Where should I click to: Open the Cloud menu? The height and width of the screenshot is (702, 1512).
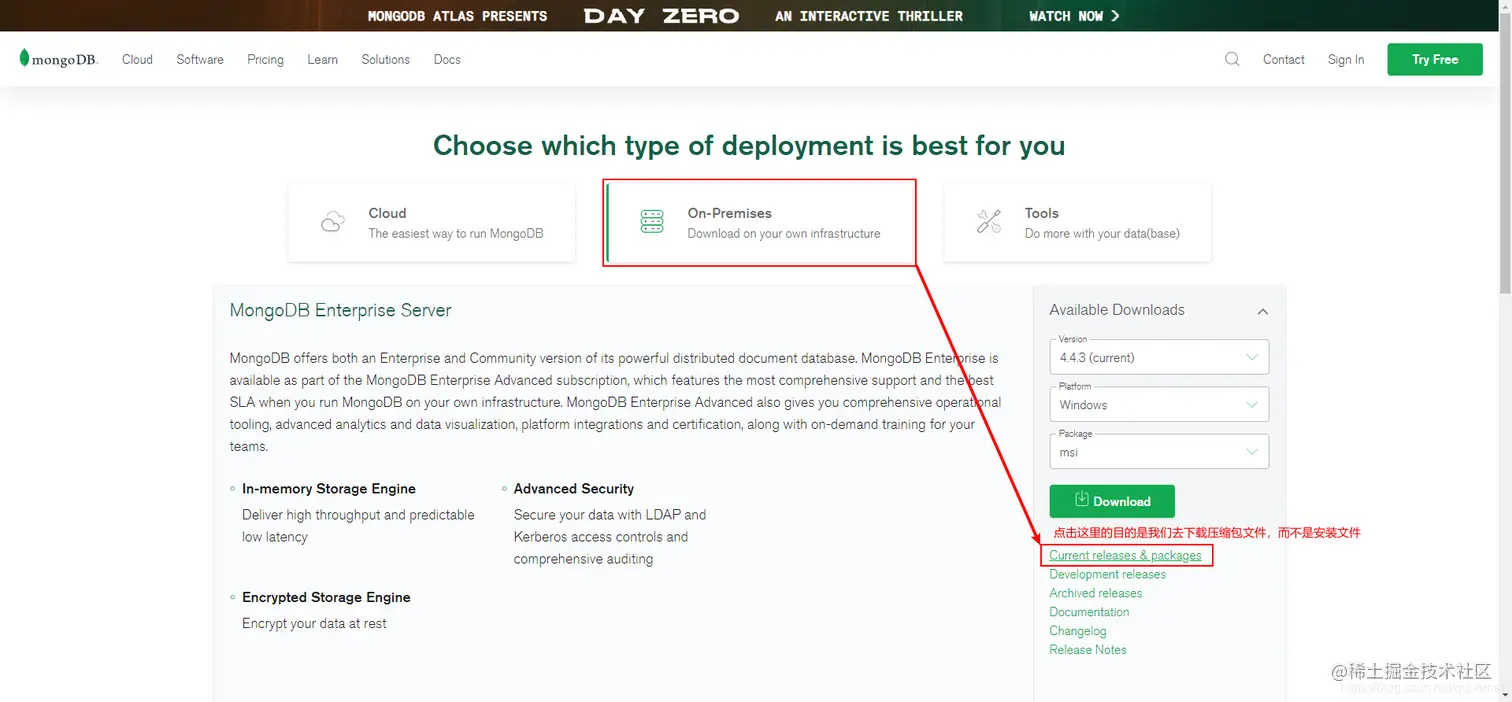click(x=137, y=59)
